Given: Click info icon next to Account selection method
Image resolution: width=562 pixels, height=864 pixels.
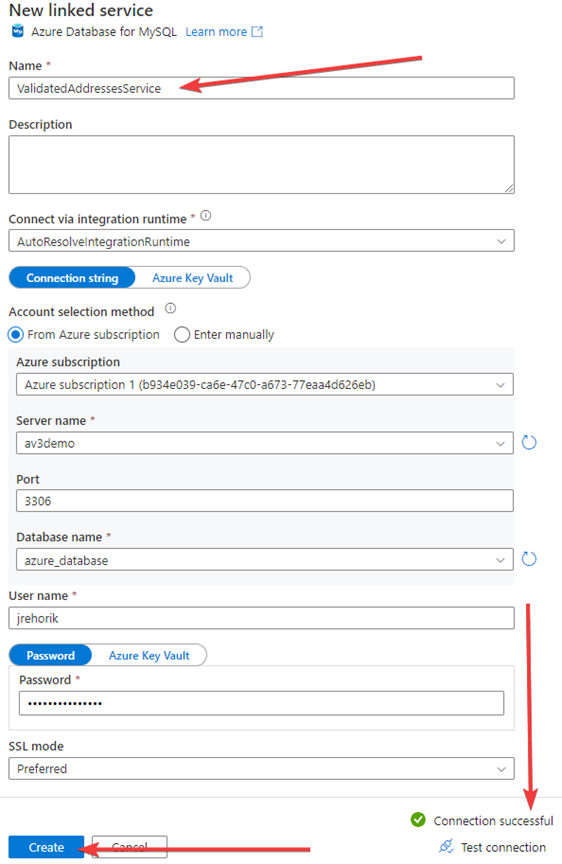Looking at the screenshot, I should [171, 308].
